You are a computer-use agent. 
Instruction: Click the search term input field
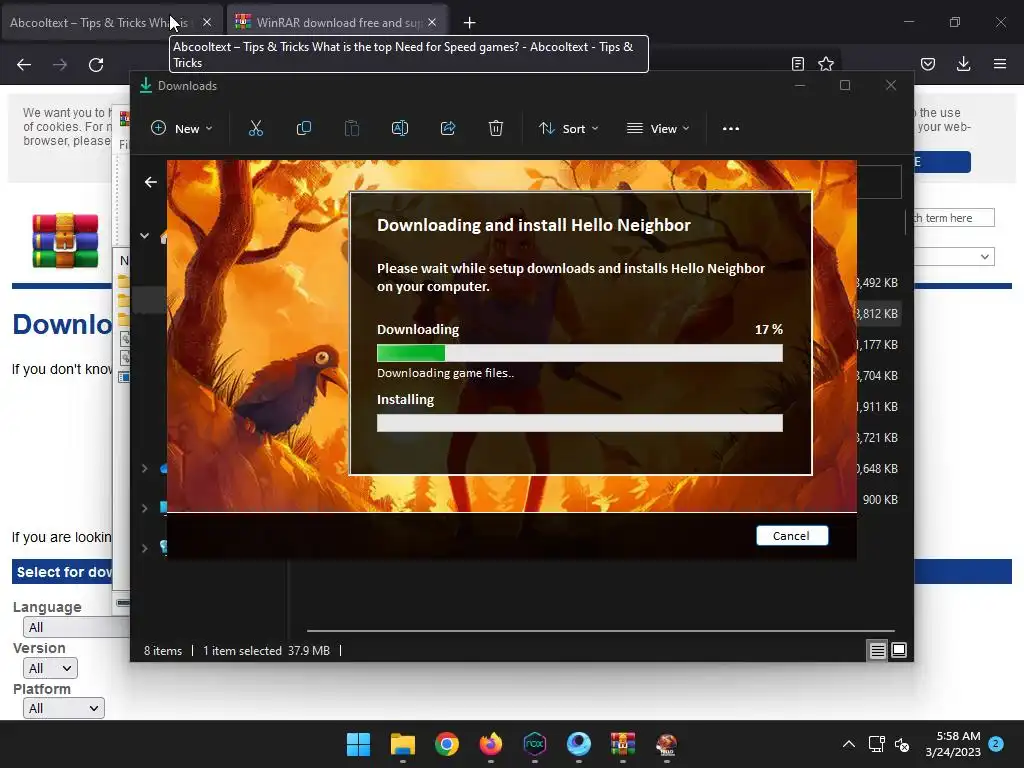click(954, 218)
